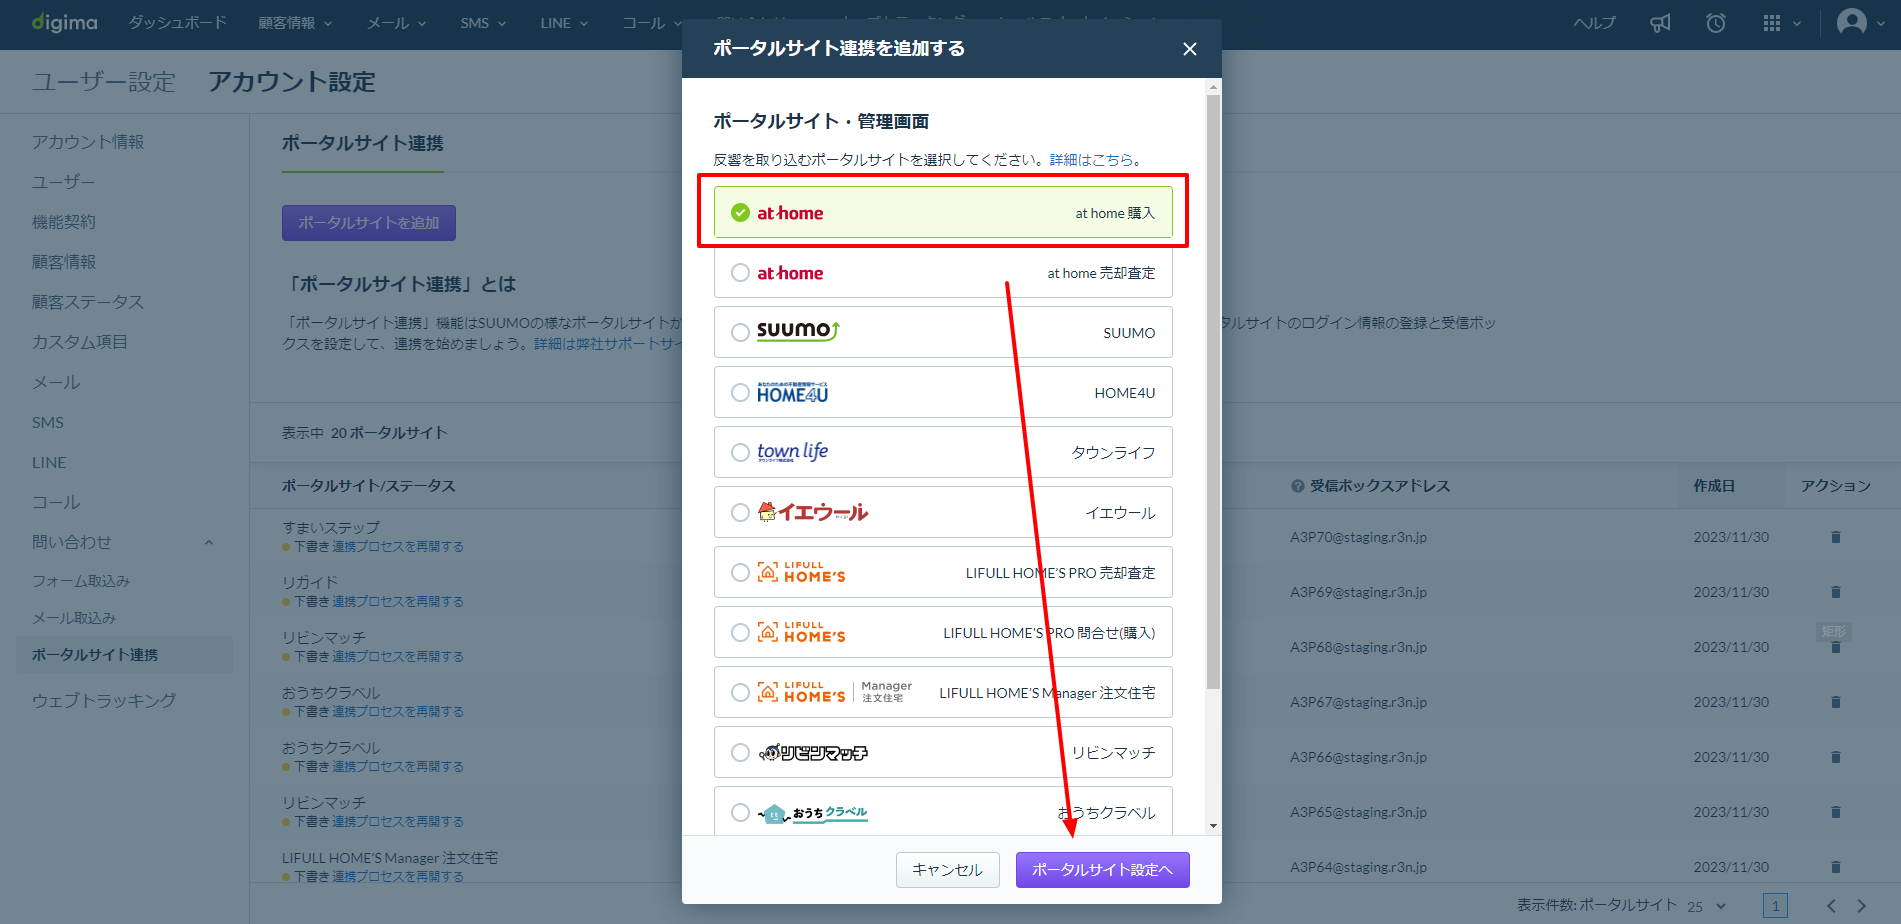This screenshot has height=924, width=1901.
Task: Open the rows per page dropdown
Action: pyautogui.click(x=1707, y=906)
